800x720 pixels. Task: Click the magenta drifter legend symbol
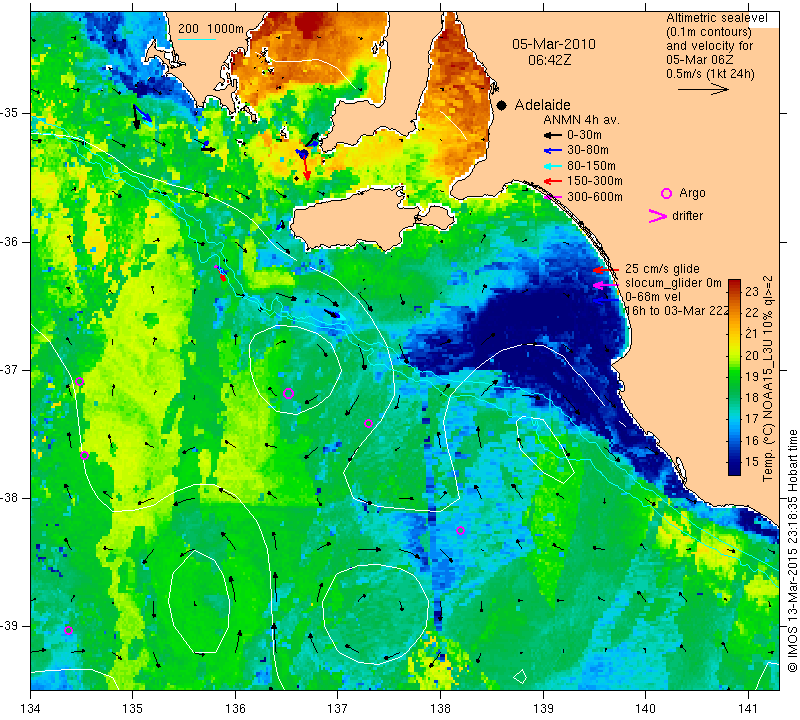coord(658,216)
